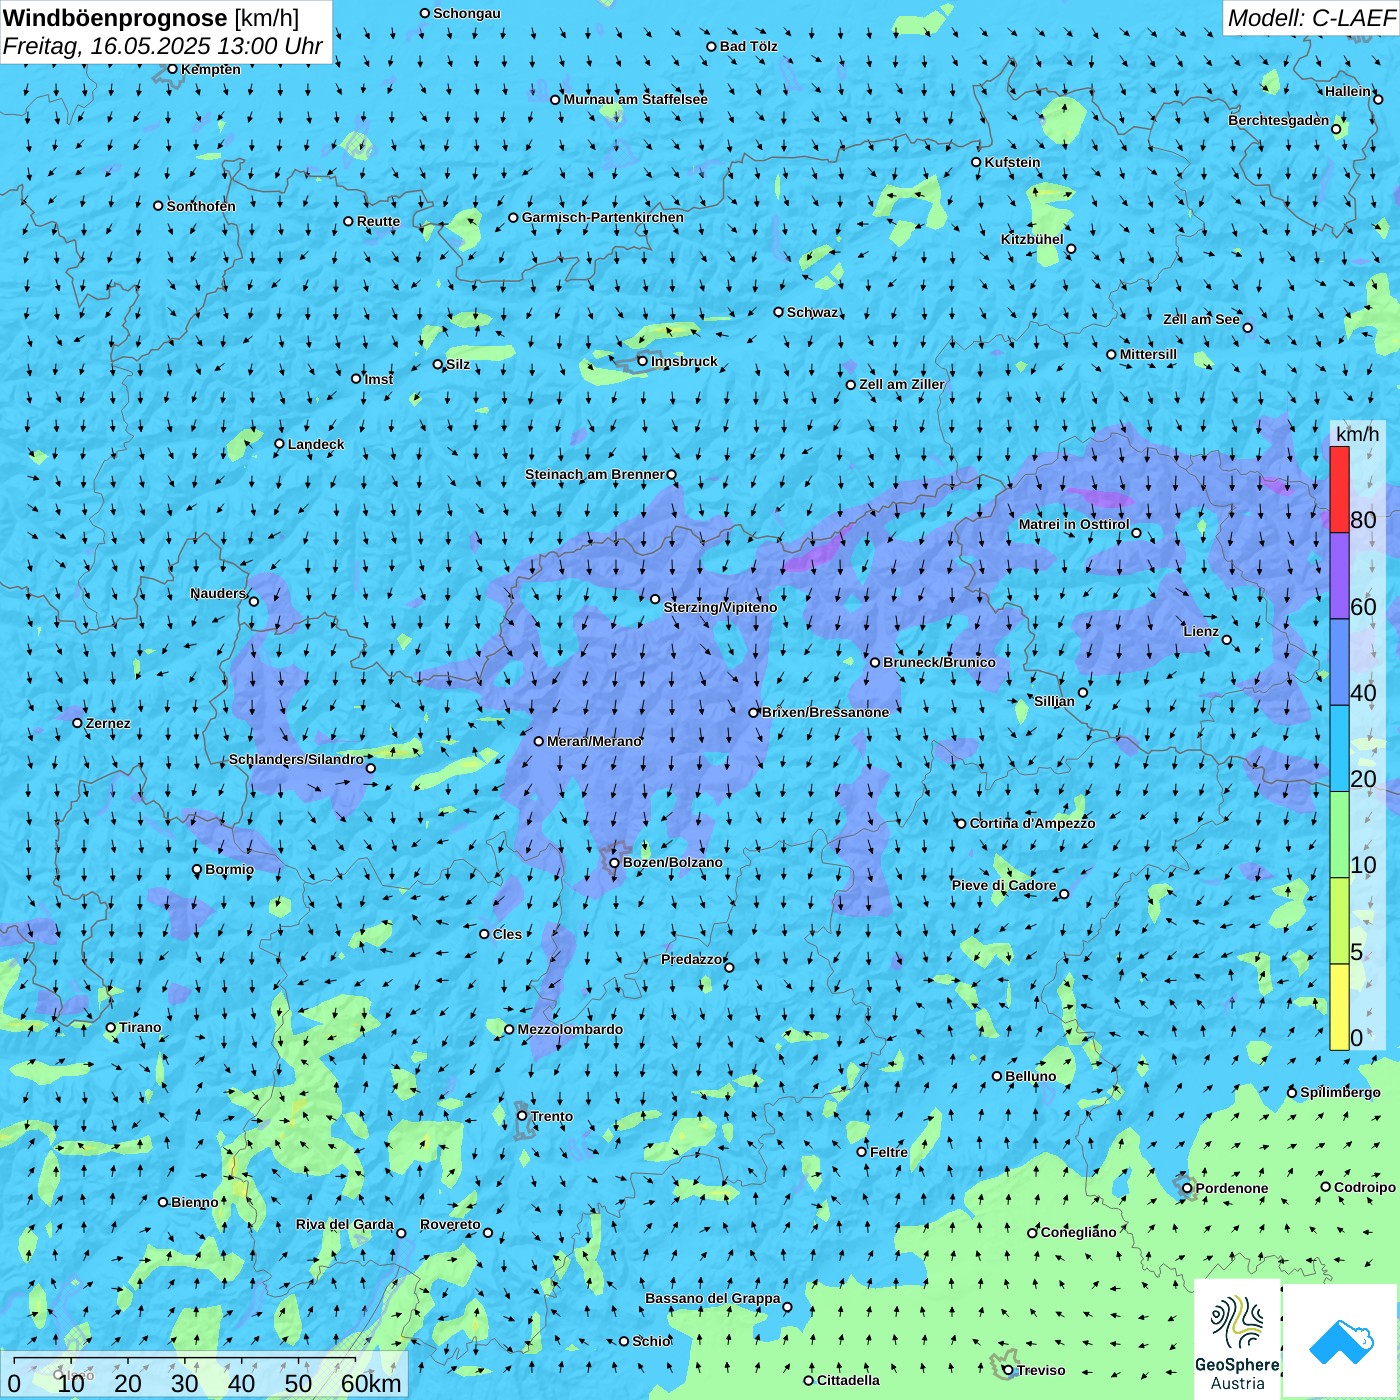Screen dimensions: 1400x1400
Task: Click the Bad Tölz city label
Action: tap(748, 46)
